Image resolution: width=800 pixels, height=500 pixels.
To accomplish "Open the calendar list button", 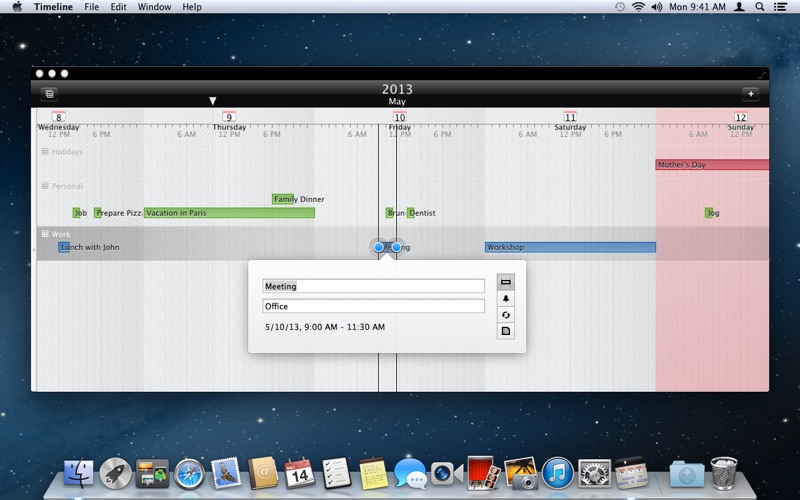I will click(49, 94).
